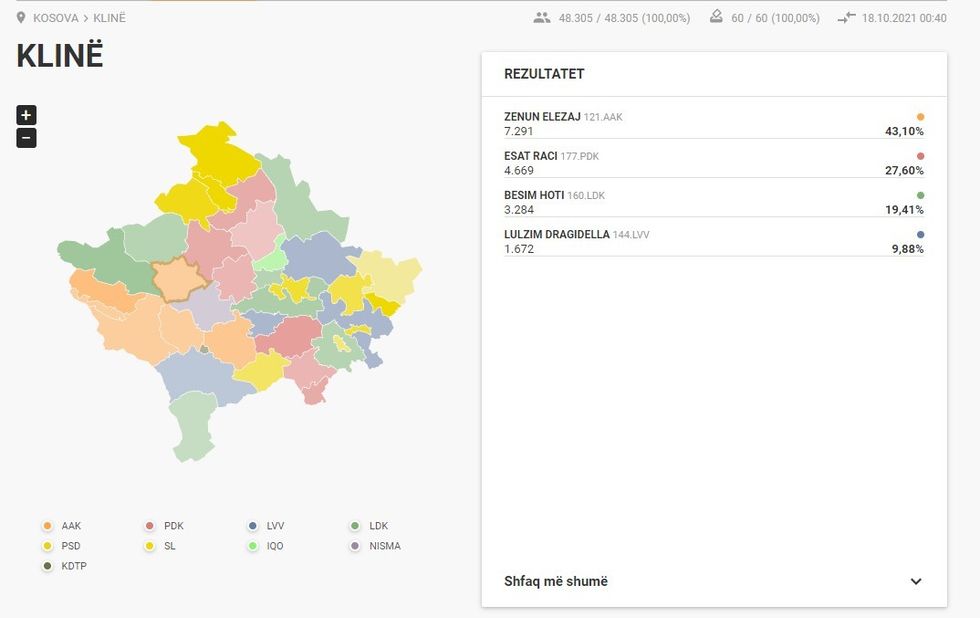The image size is (980, 618).
Task: Go to KOSOVA in the breadcrumb
Action: [55, 18]
